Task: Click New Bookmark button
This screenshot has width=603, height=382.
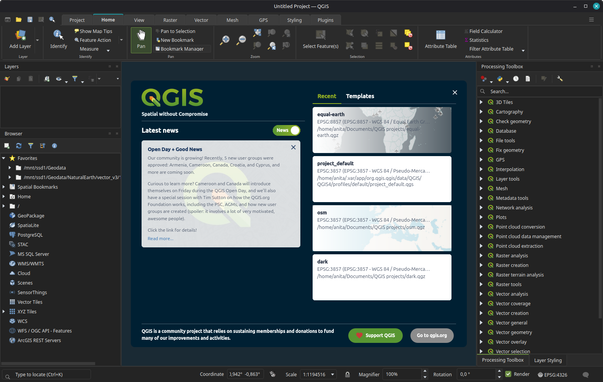Action: [x=175, y=40]
